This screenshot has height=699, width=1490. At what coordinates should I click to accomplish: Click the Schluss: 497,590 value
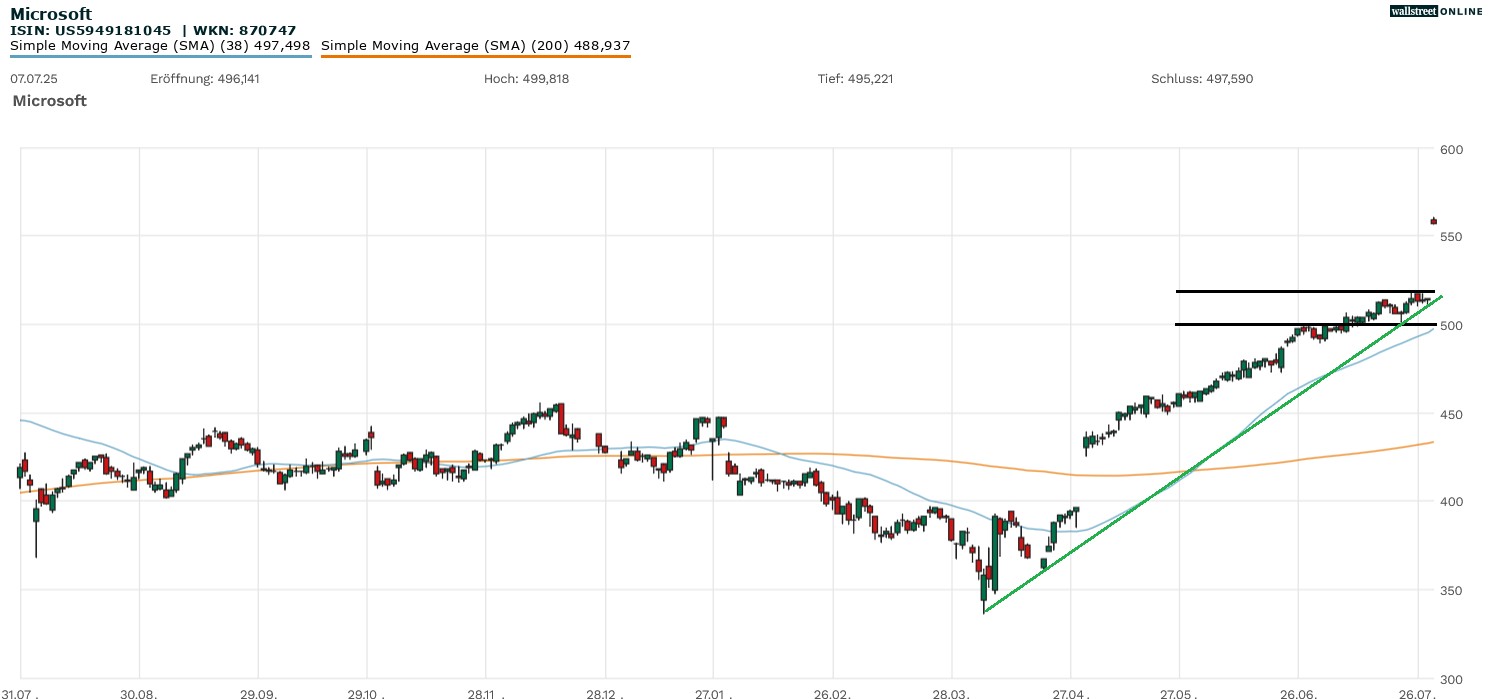(1202, 79)
